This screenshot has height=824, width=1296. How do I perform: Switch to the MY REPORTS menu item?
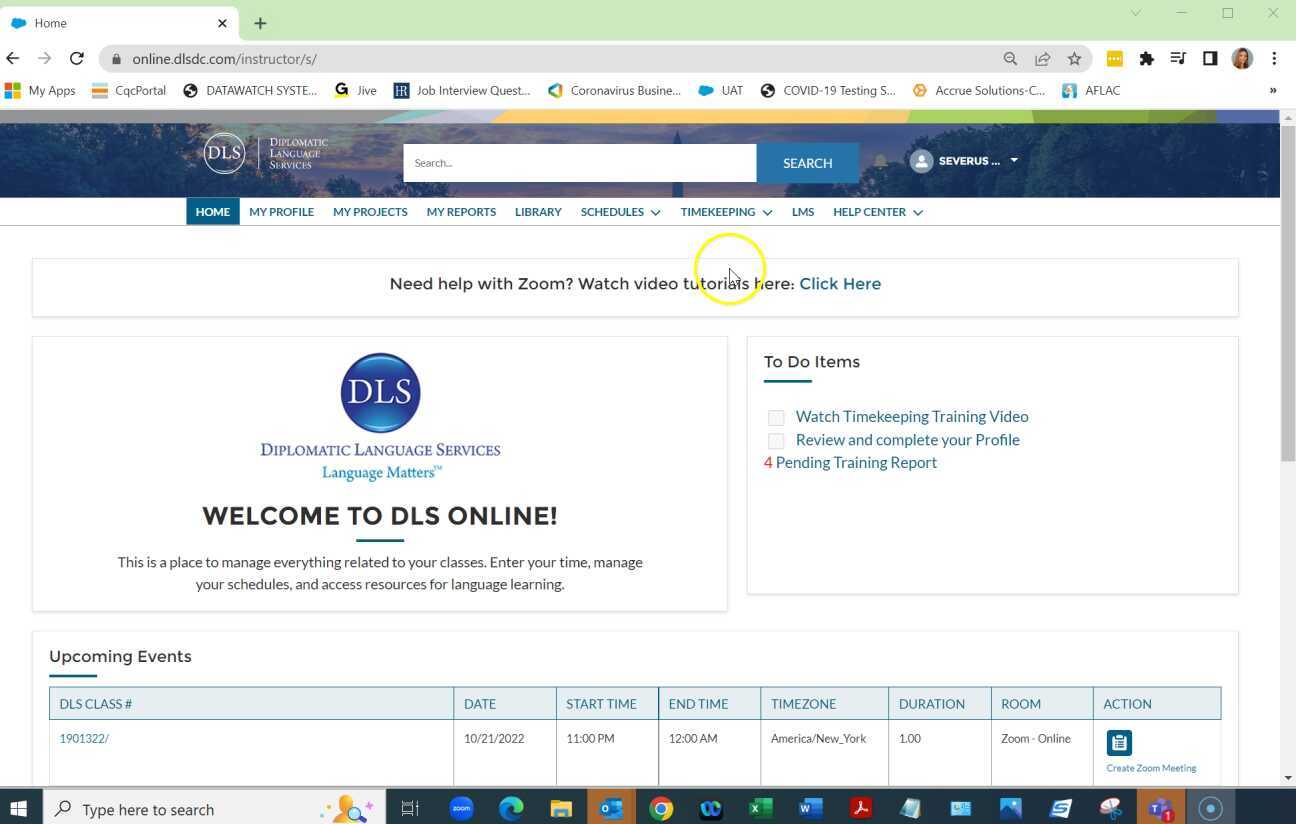[461, 211]
